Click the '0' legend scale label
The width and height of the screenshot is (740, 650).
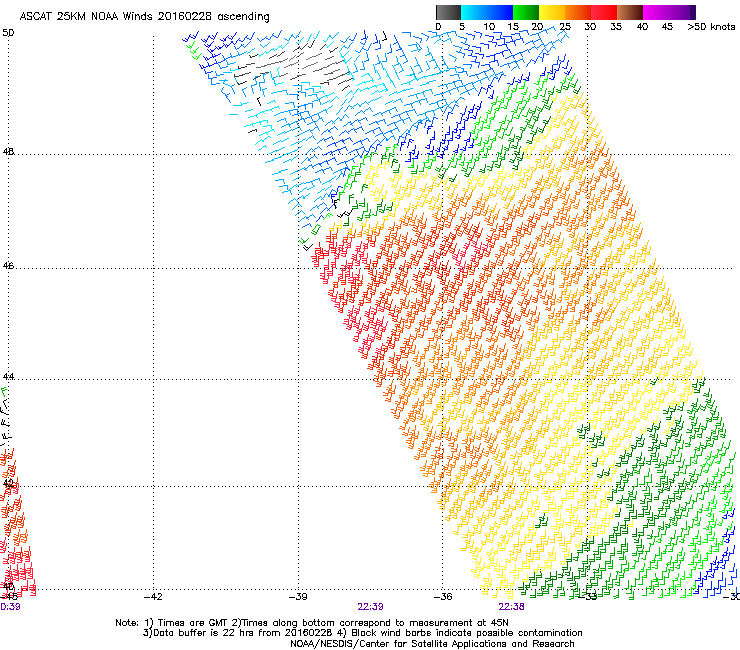click(x=438, y=27)
